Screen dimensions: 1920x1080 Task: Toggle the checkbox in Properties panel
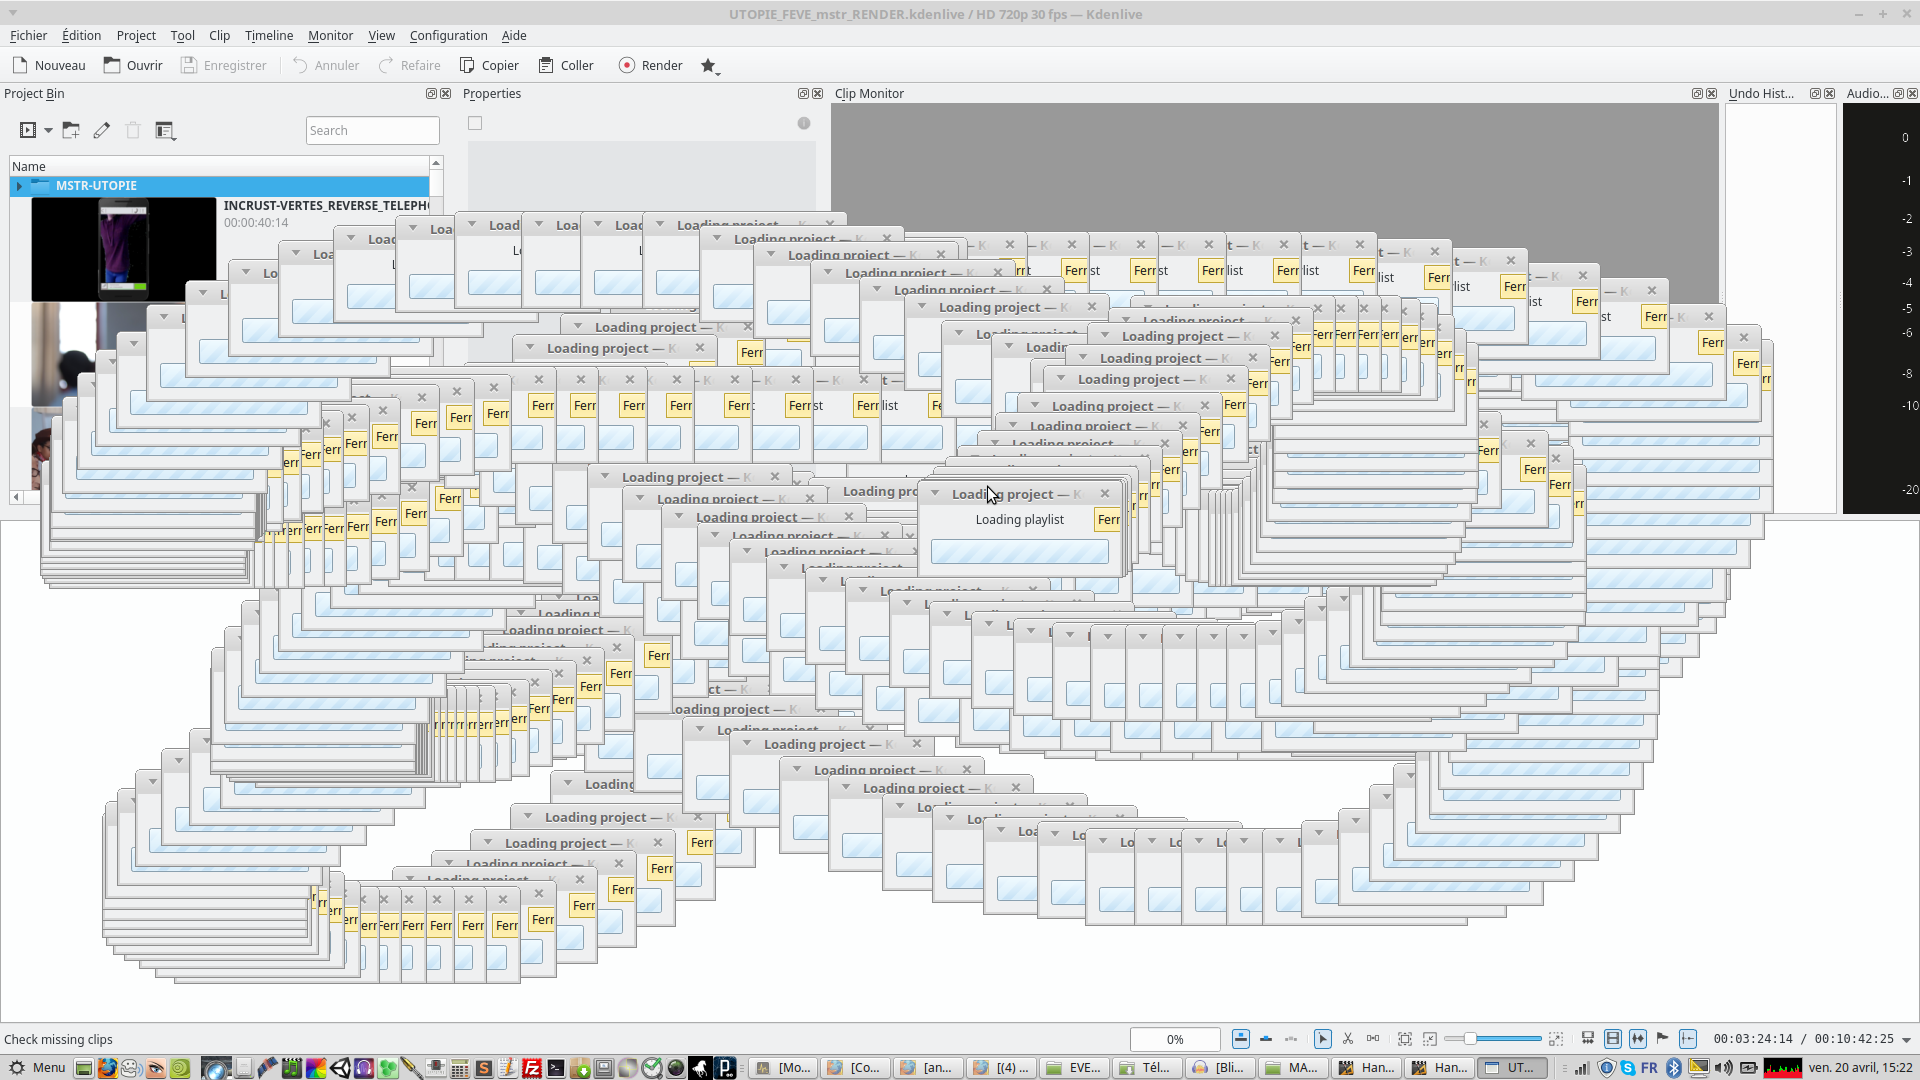[x=475, y=123]
